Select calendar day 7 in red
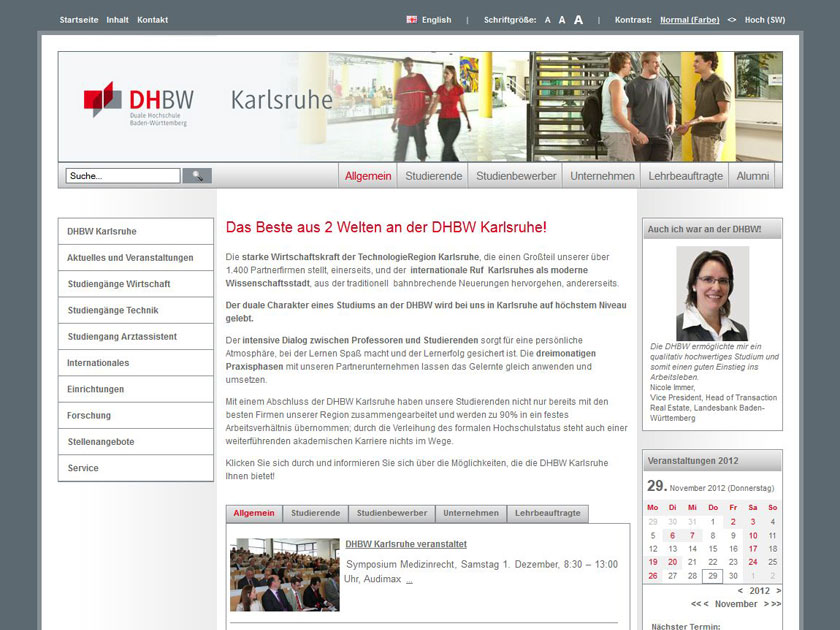Image resolution: width=840 pixels, height=630 pixels. click(x=692, y=536)
